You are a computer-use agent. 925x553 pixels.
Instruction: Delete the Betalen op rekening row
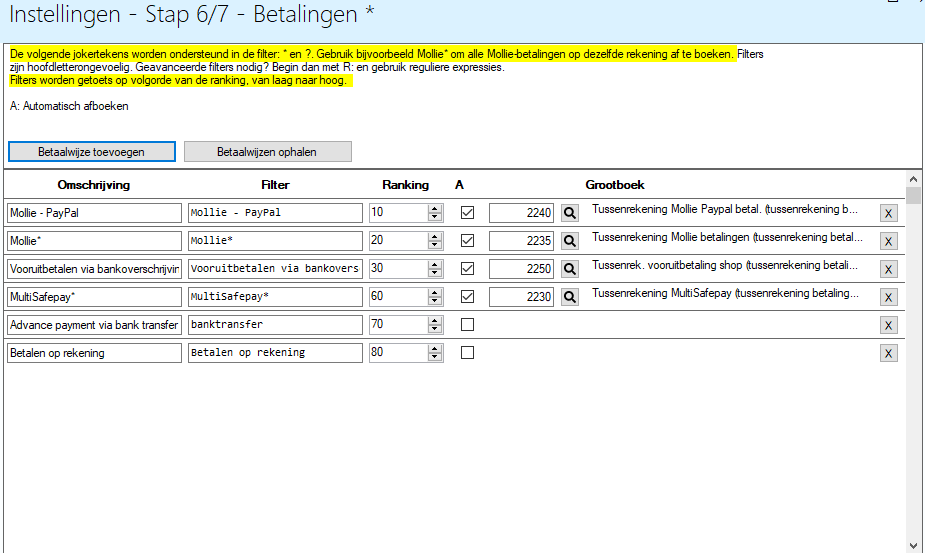point(888,354)
